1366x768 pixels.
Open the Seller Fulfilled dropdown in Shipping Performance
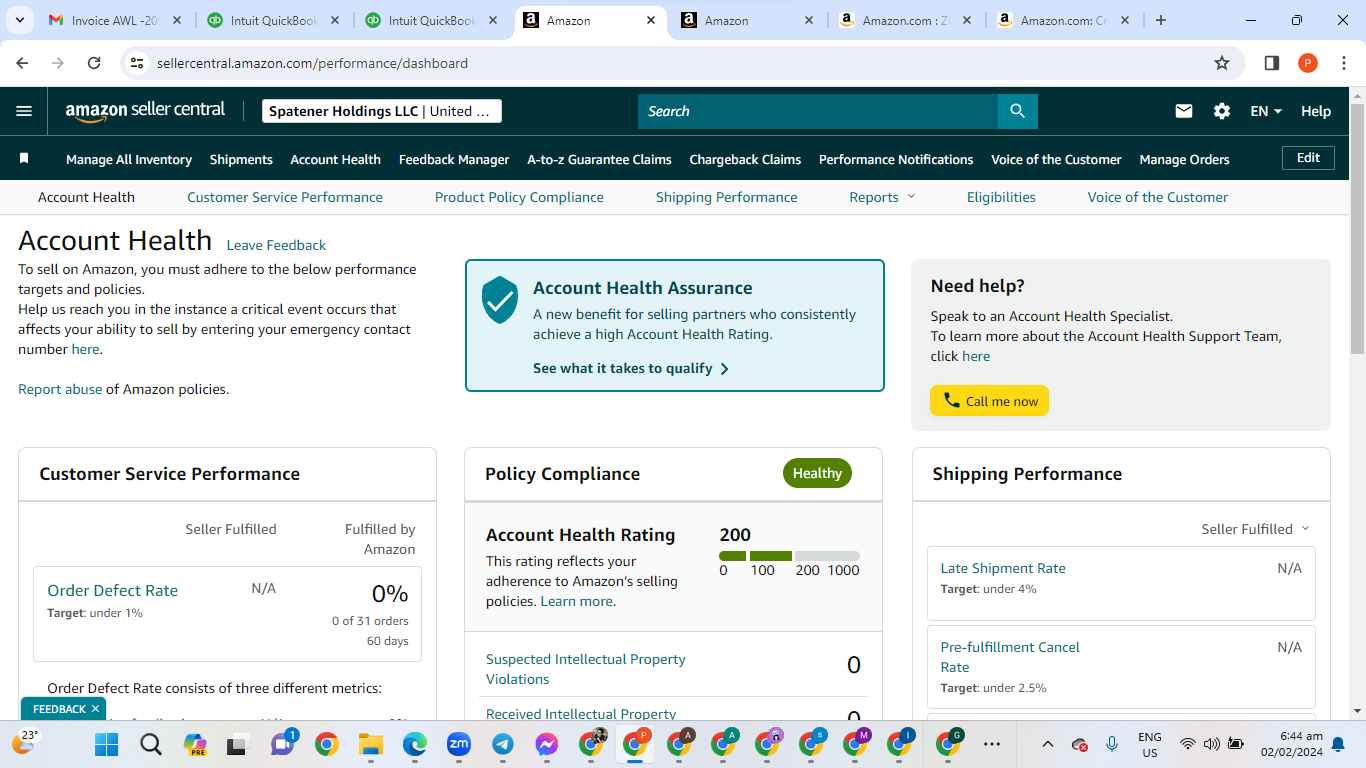click(1255, 529)
